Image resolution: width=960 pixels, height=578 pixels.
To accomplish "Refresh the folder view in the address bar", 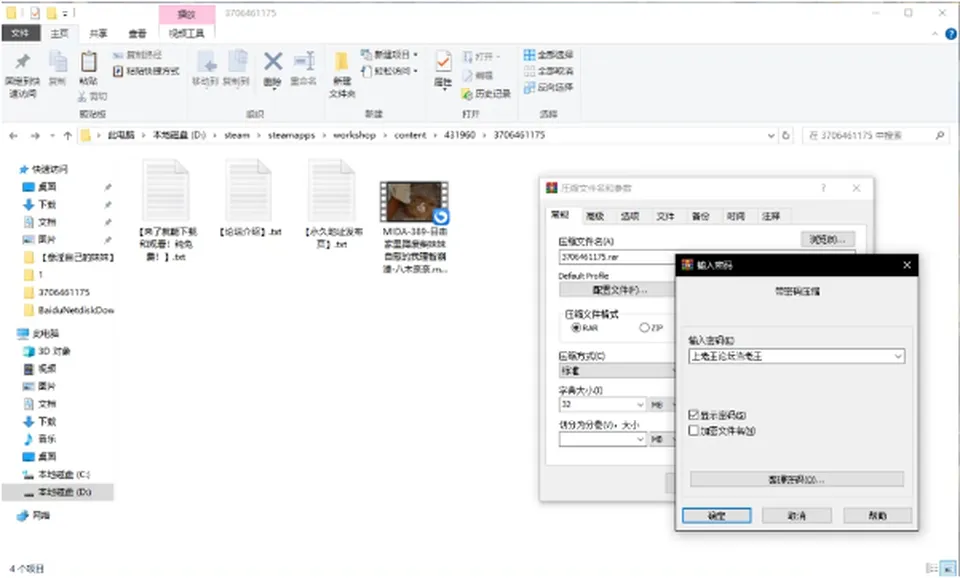I will click(786, 135).
